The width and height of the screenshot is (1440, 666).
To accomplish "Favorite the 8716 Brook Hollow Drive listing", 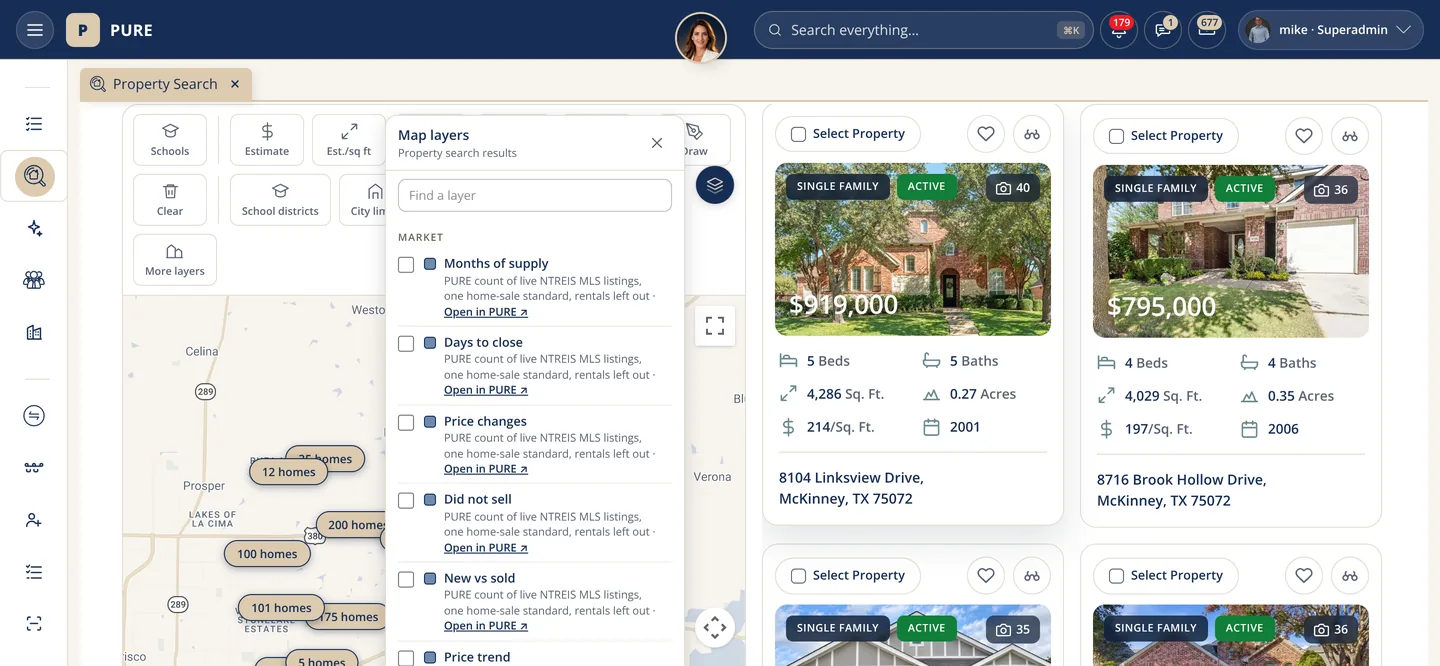I will coord(1304,135).
